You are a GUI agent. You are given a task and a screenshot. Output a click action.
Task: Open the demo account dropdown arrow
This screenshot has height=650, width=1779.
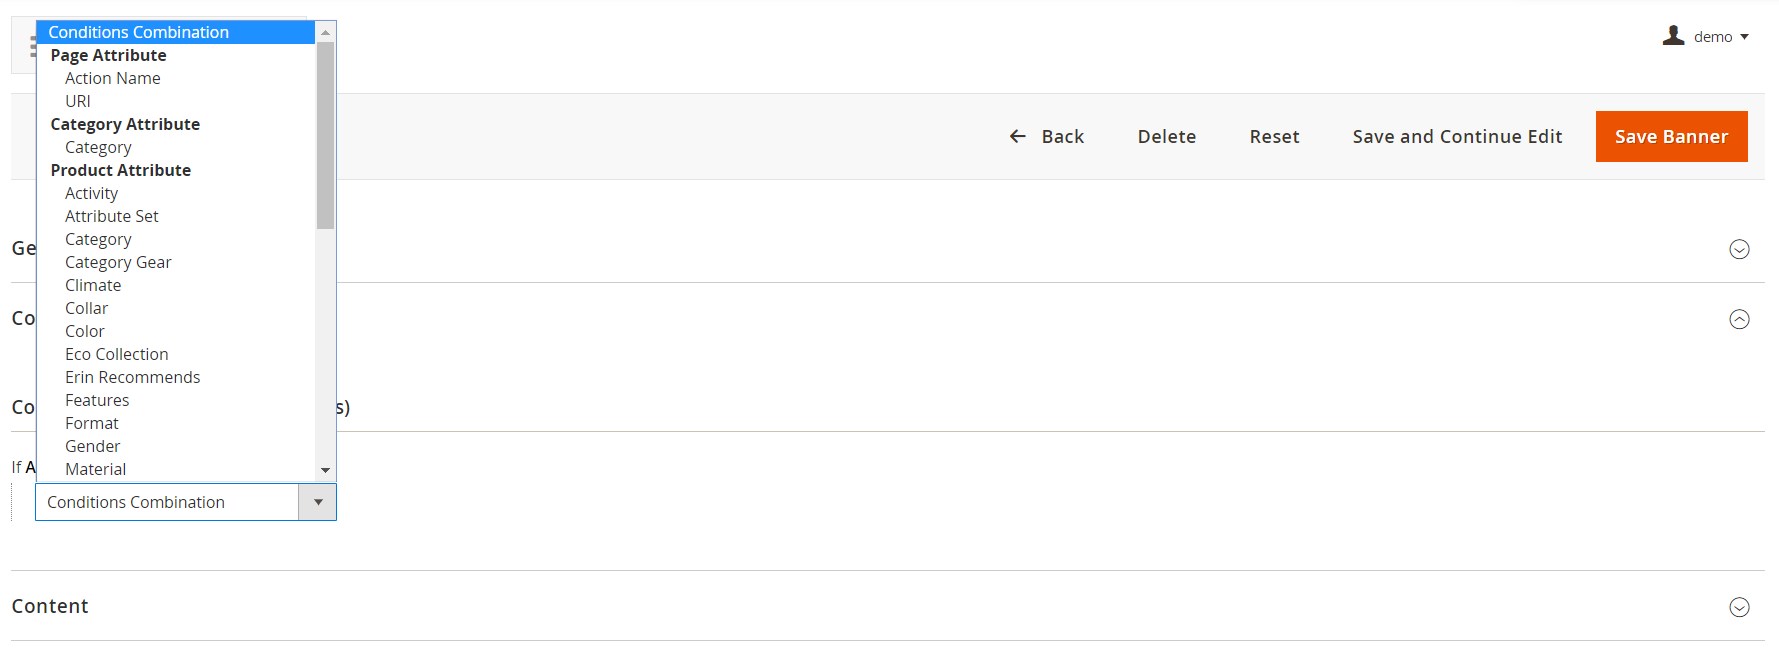click(1744, 37)
